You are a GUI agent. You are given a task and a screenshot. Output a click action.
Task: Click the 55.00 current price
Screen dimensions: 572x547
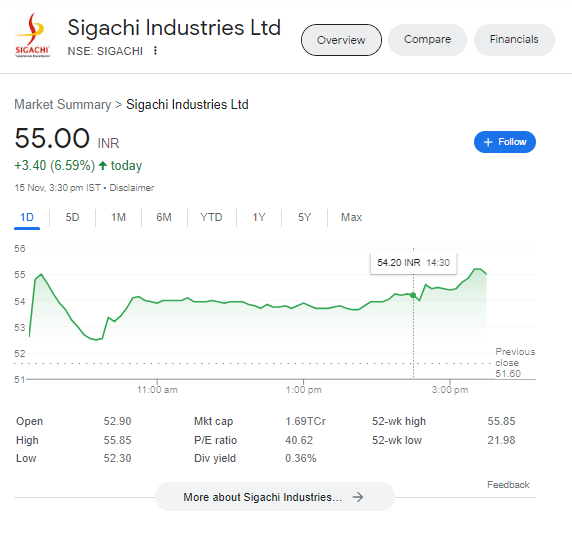pyautogui.click(x=52, y=138)
